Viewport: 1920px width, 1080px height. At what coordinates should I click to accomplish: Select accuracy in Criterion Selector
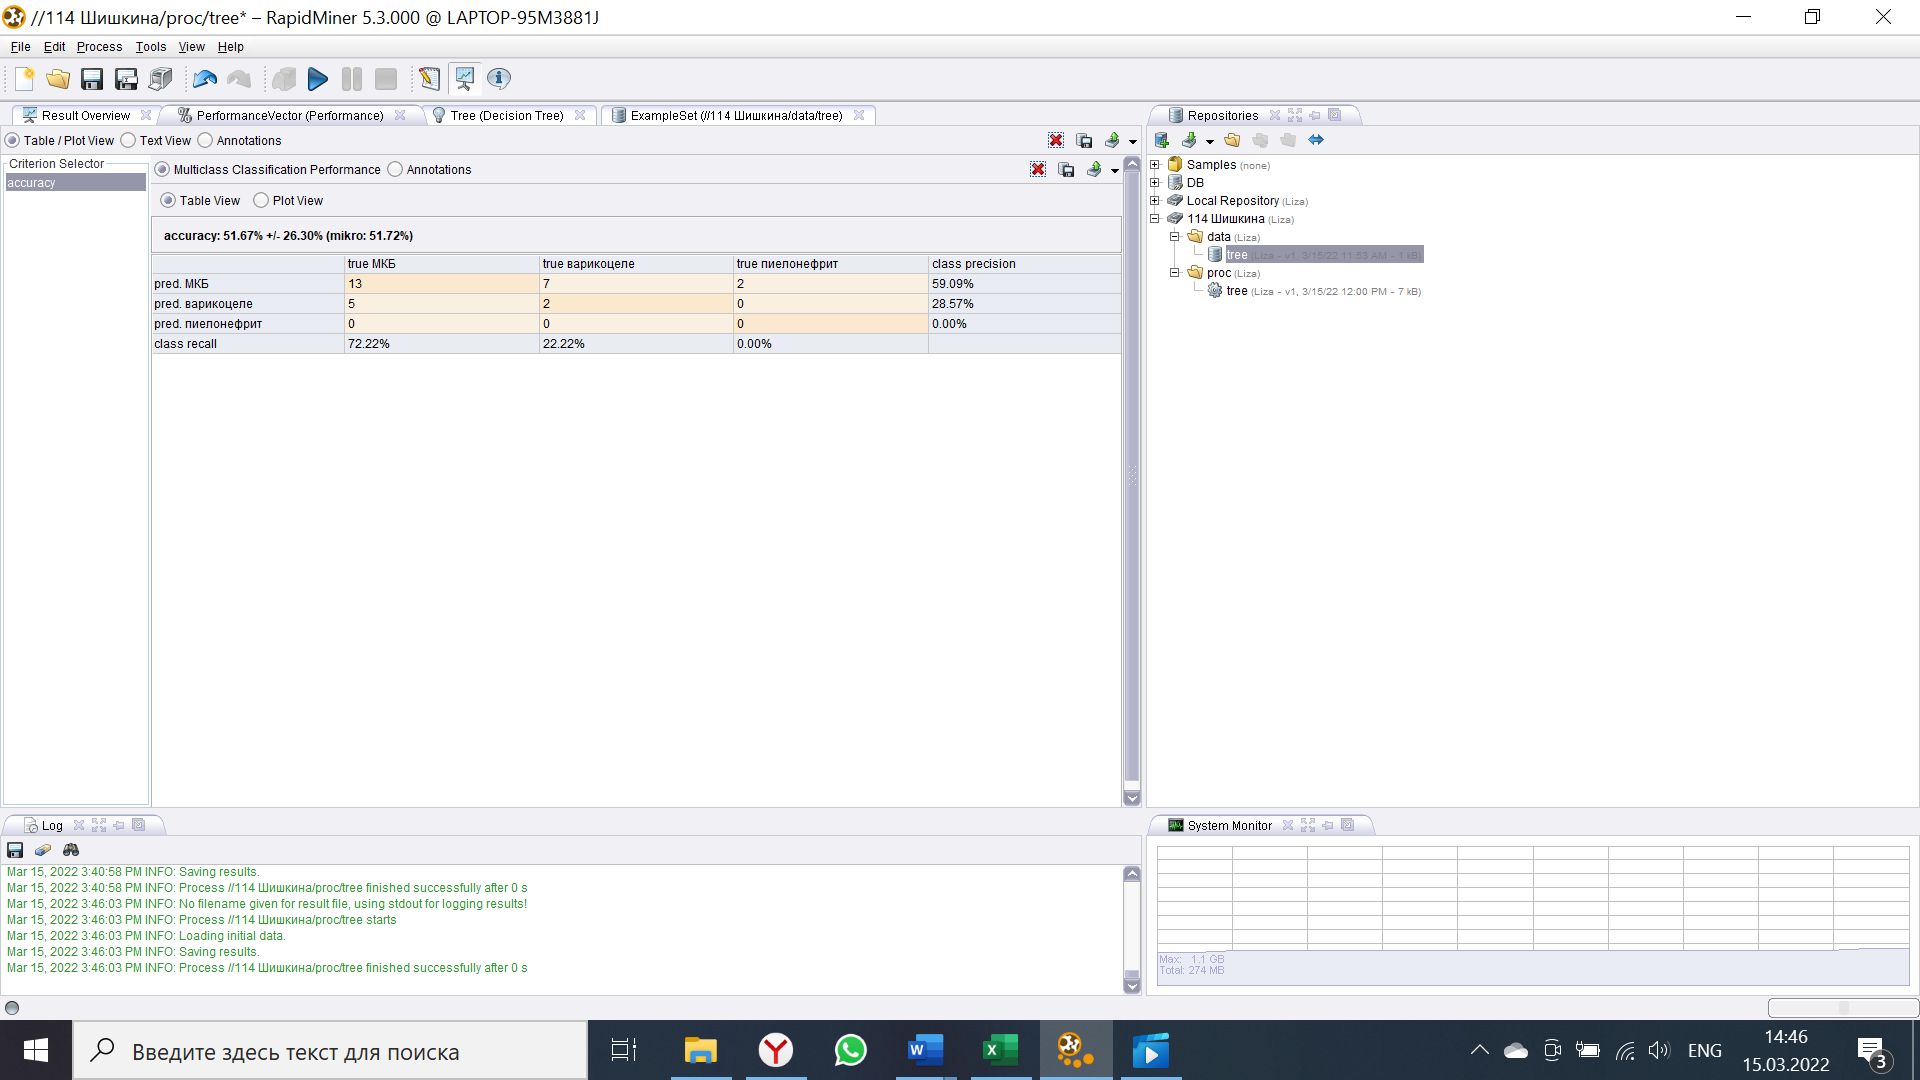(x=76, y=183)
